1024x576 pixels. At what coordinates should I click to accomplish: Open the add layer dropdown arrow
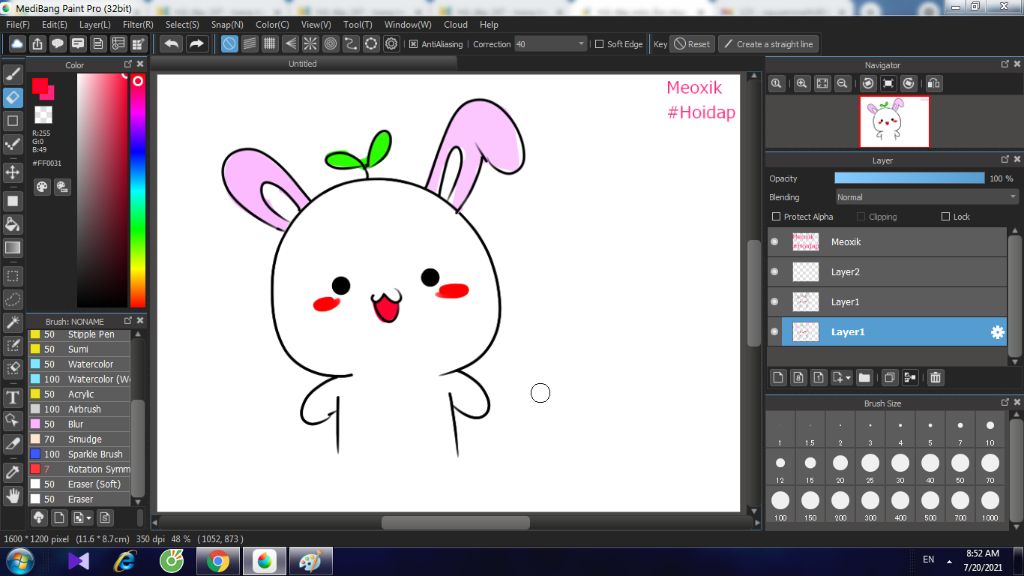848,378
